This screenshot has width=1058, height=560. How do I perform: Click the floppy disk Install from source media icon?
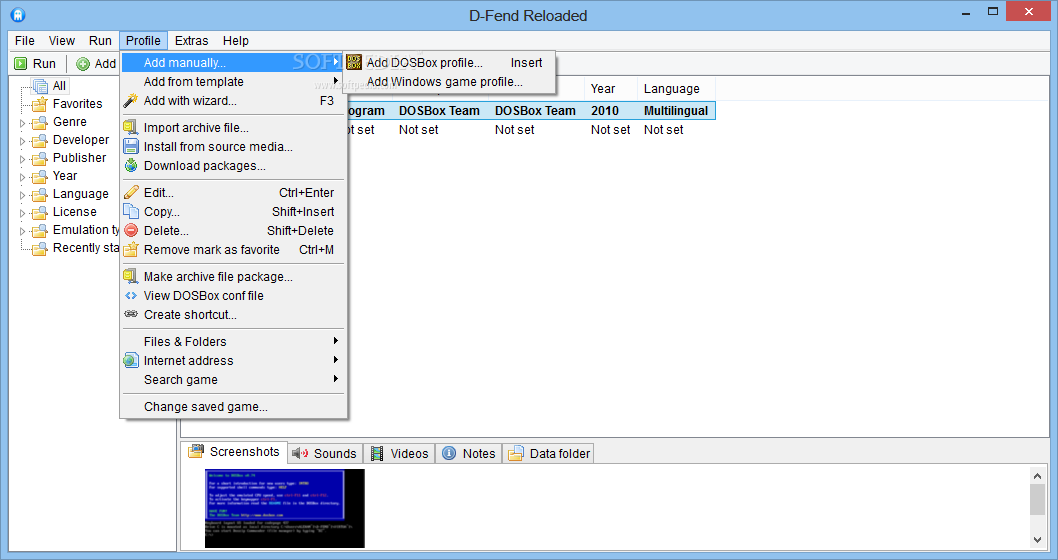point(131,146)
